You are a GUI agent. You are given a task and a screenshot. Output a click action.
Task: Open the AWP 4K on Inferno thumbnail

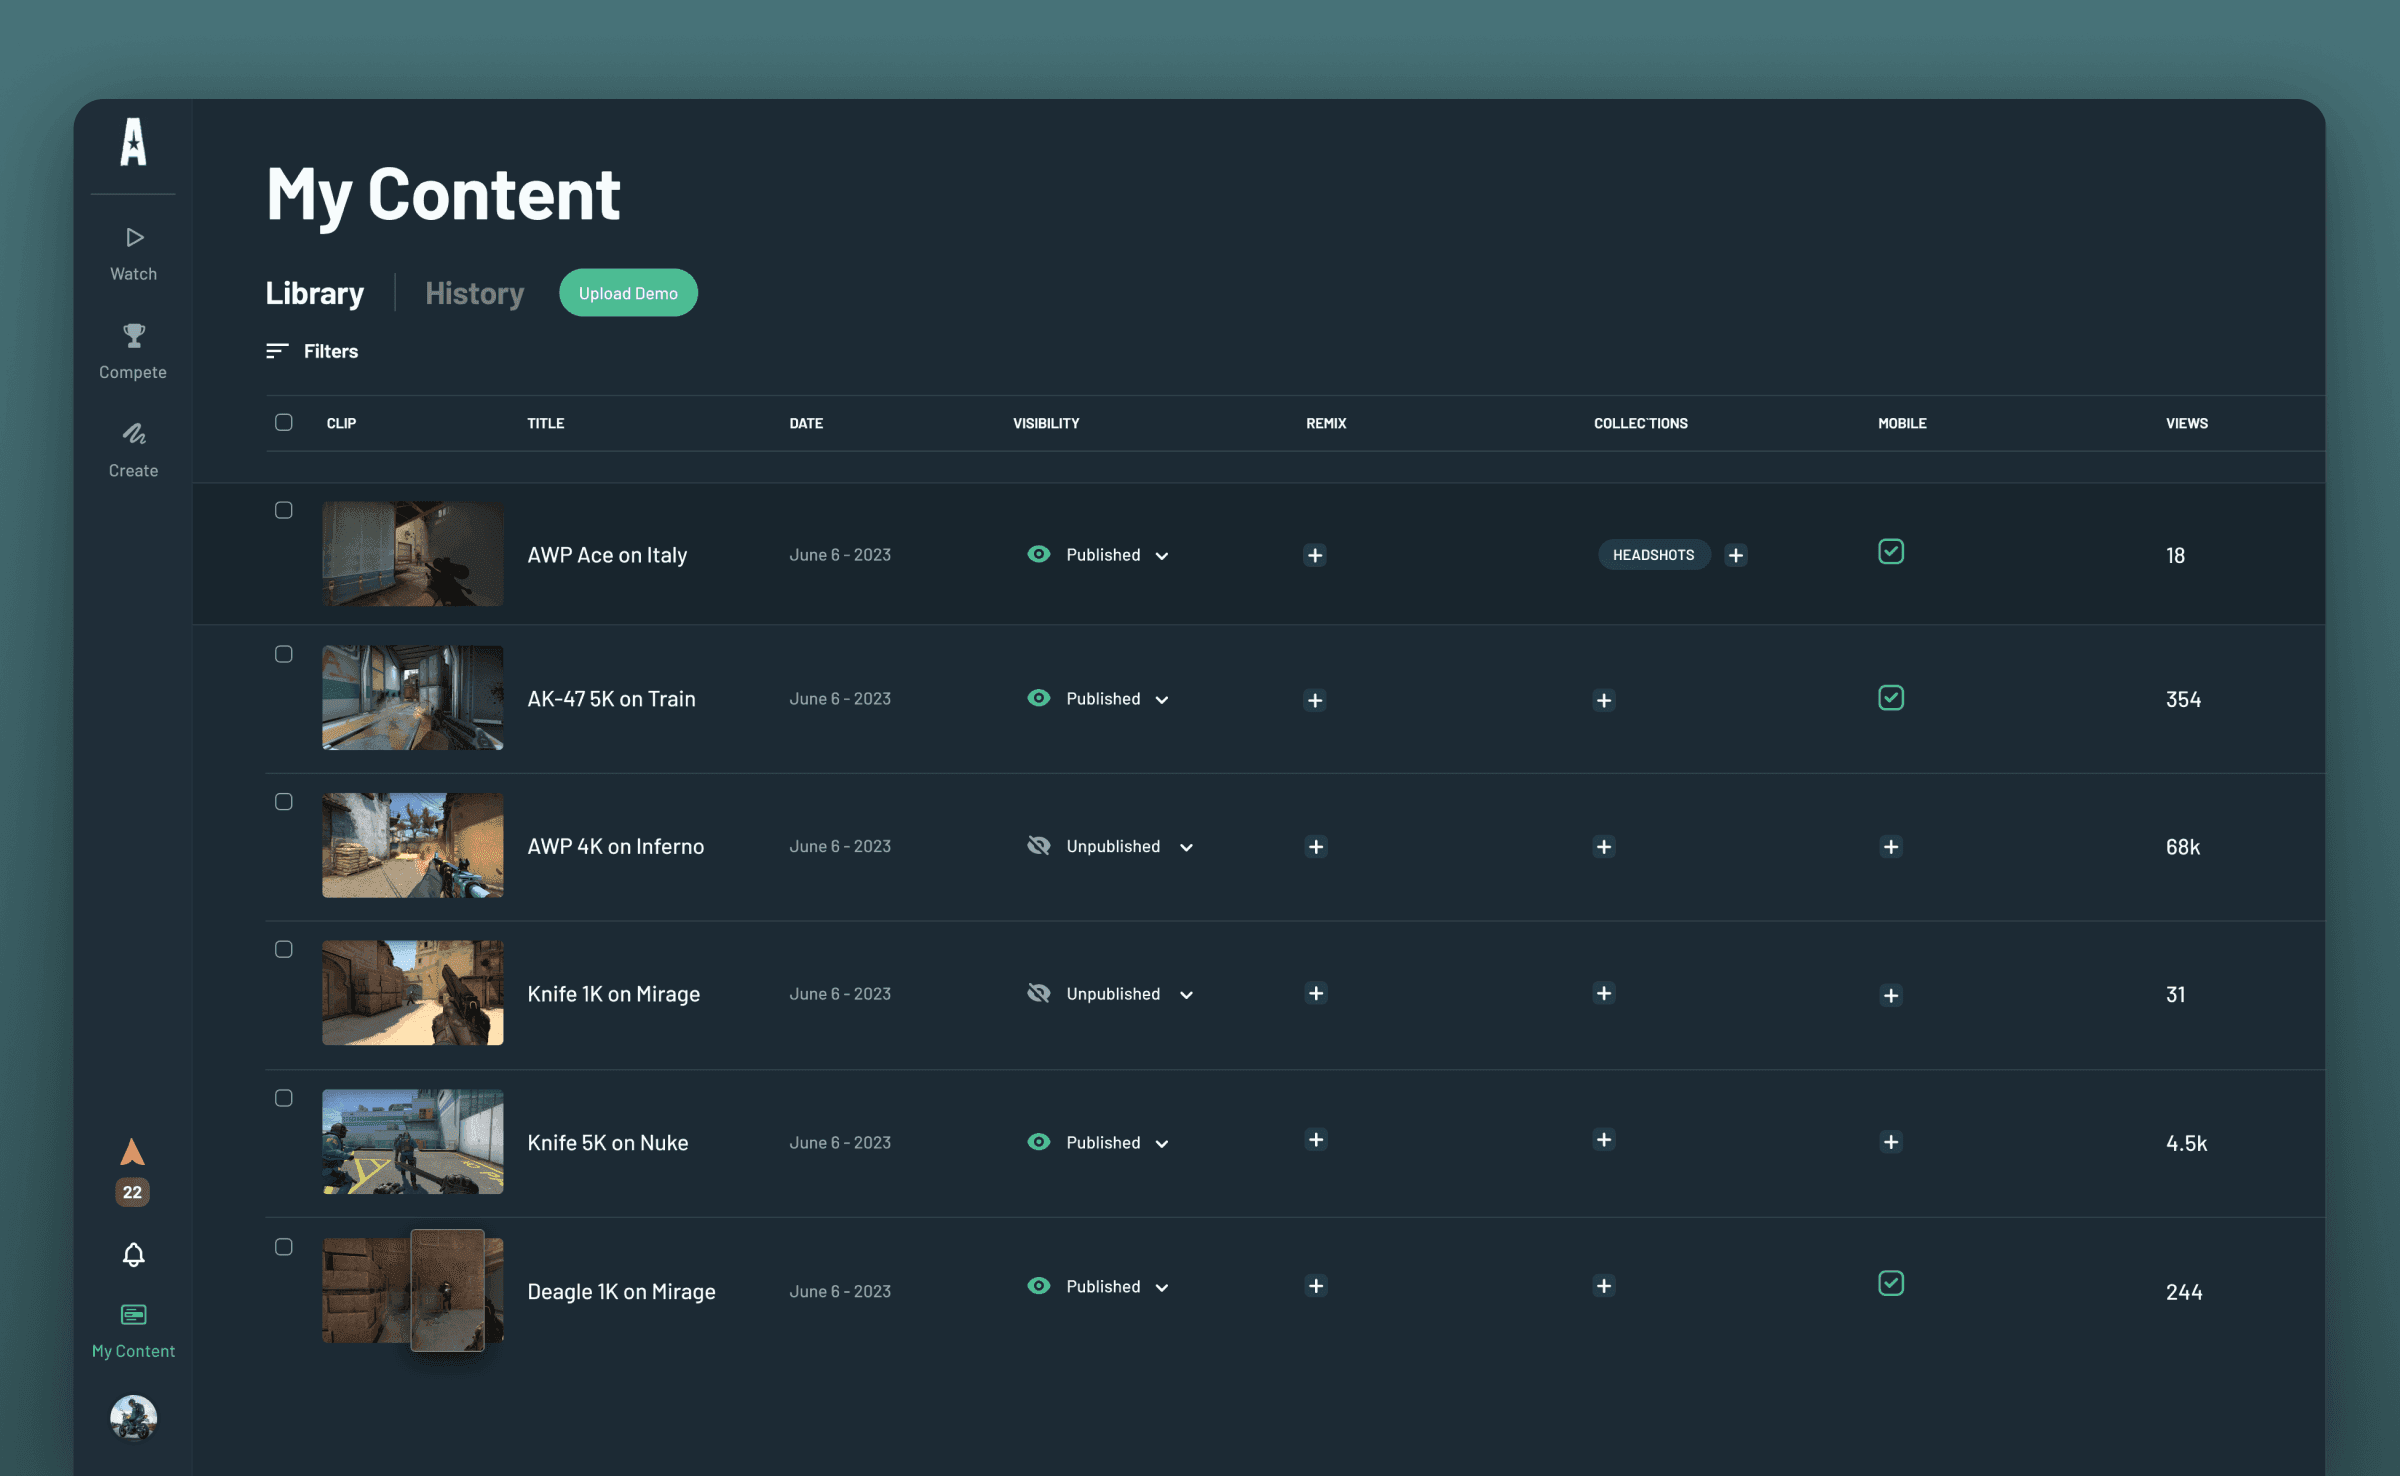coord(413,846)
